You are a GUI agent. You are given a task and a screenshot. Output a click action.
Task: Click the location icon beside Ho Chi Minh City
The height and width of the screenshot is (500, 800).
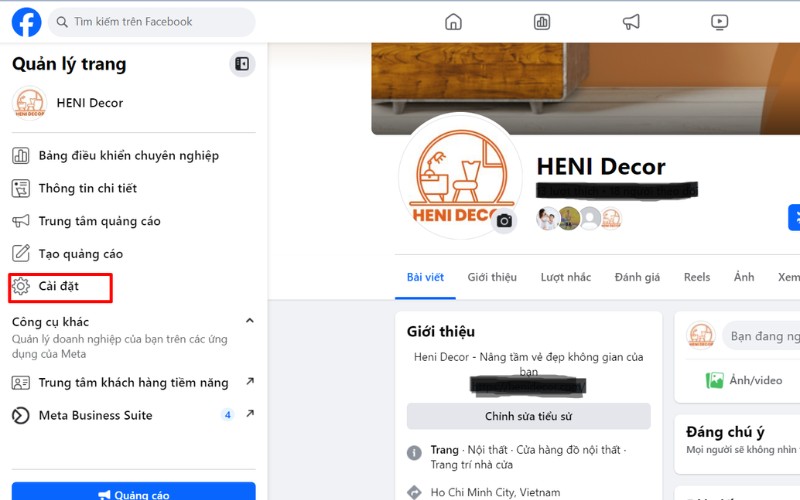414,492
